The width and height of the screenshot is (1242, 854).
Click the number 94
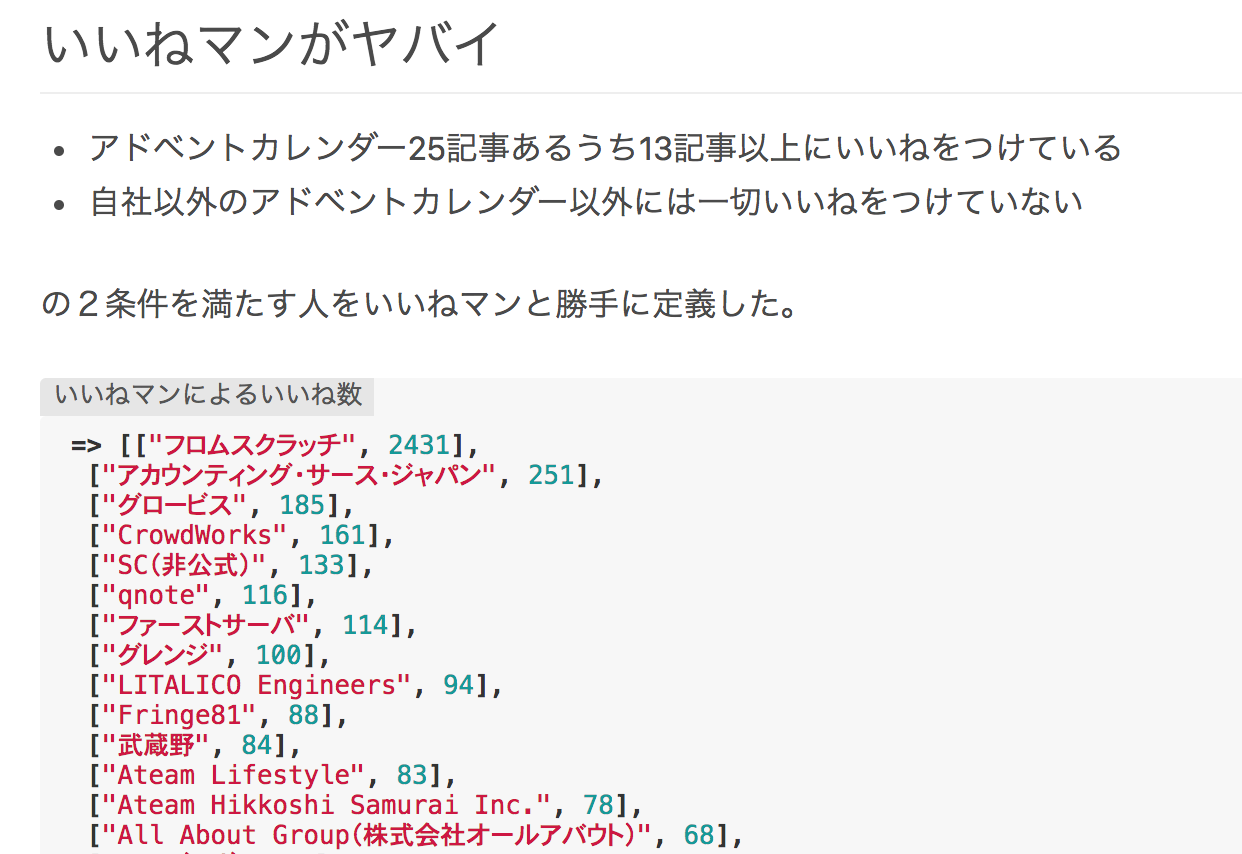tap(458, 685)
